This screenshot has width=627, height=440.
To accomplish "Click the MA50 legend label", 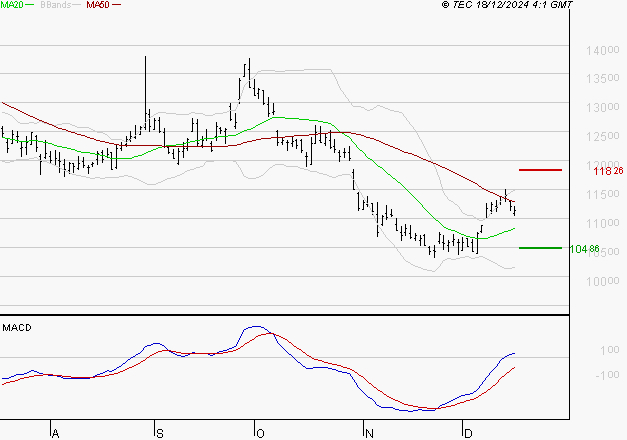I will 98,5.
